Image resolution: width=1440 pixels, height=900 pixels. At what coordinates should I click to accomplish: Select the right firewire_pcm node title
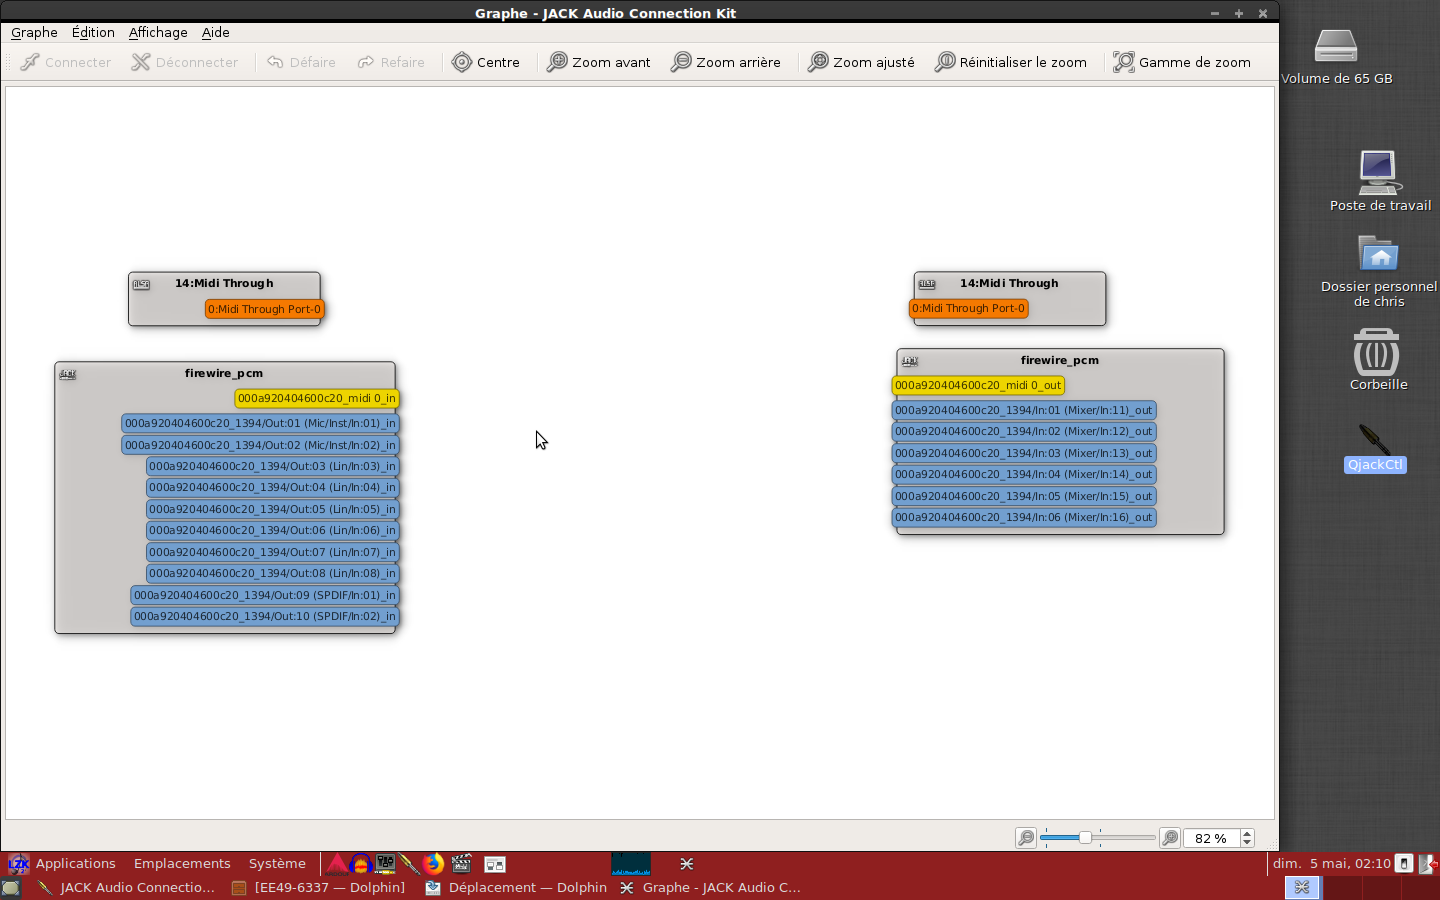pyautogui.click(x=1060, y=360)
